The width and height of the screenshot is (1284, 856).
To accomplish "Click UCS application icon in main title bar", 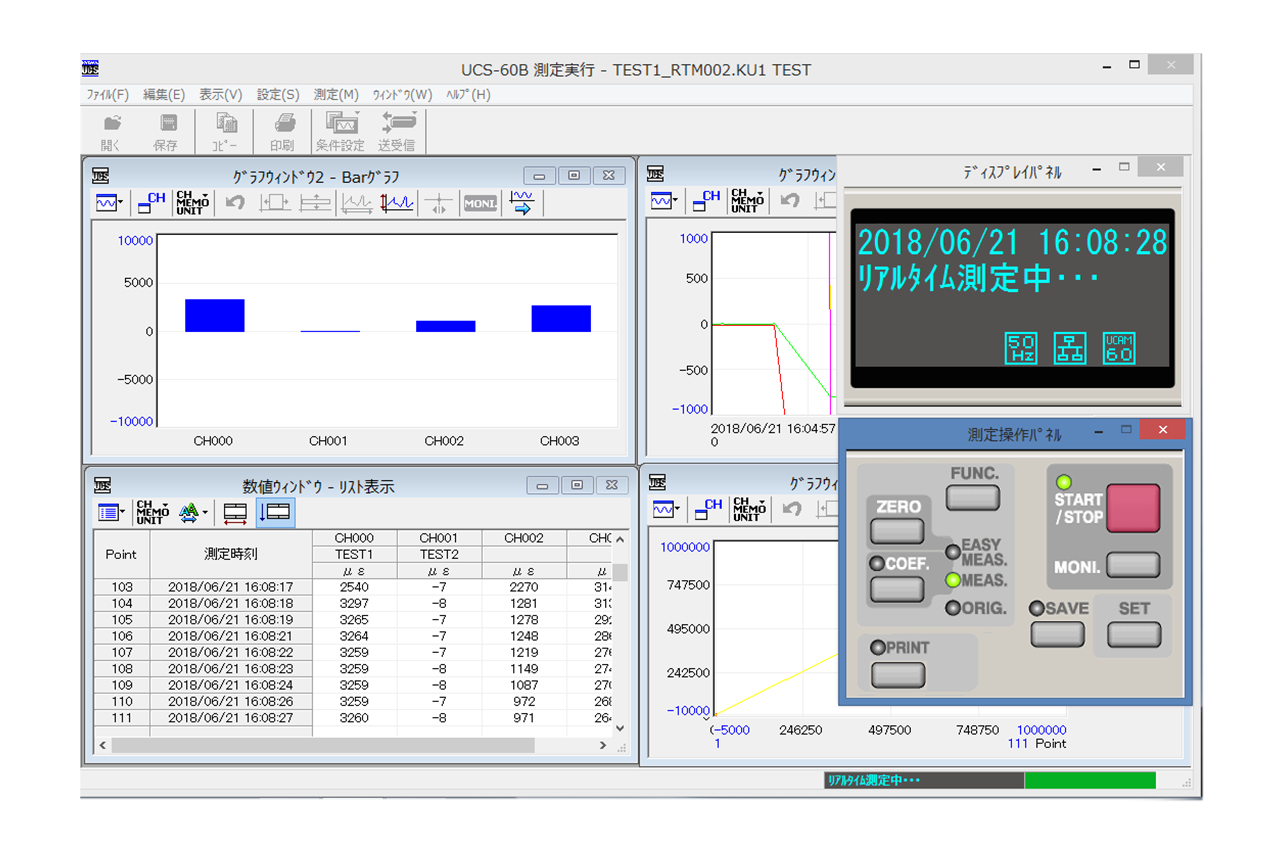I will [90, 69].
